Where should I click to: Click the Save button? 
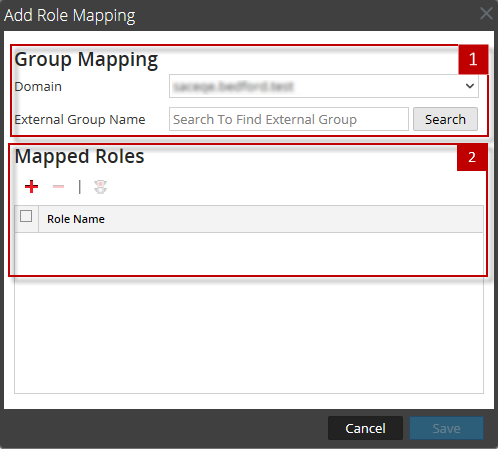tap(446, 428)
